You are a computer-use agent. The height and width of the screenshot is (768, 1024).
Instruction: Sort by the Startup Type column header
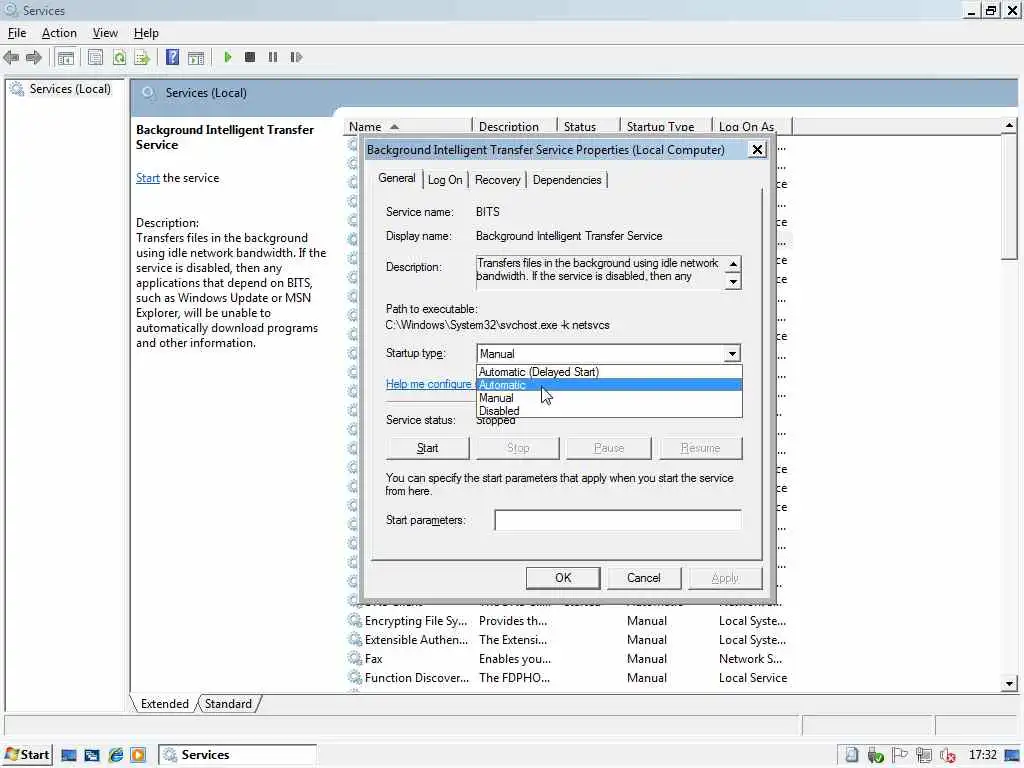665,127
